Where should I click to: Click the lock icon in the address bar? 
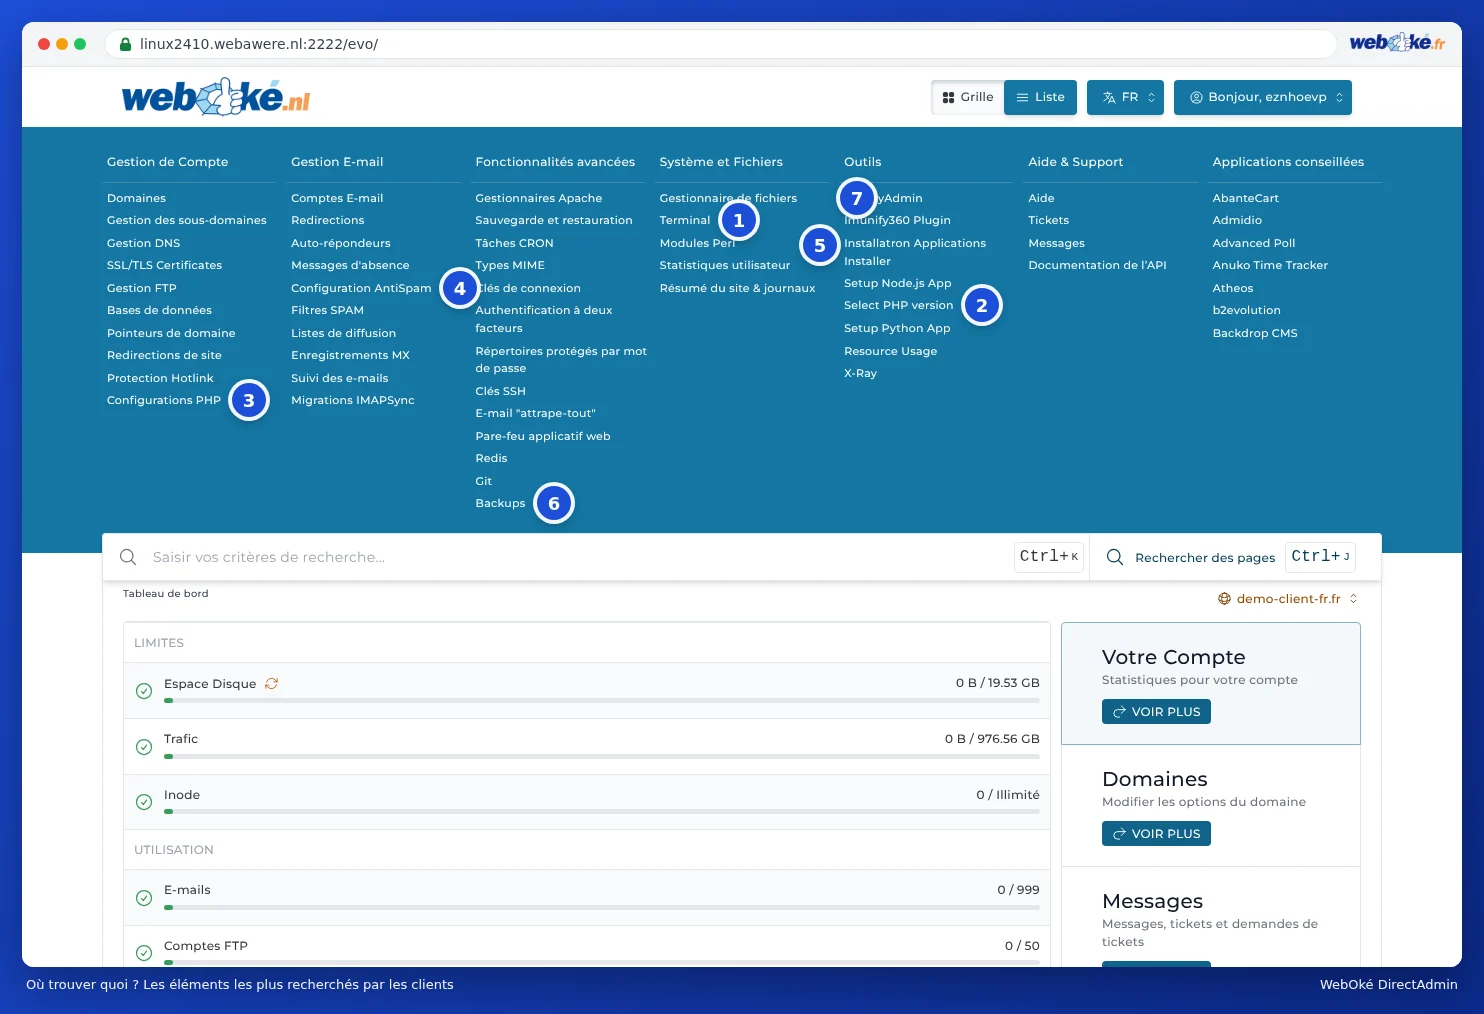pos(125,44)
